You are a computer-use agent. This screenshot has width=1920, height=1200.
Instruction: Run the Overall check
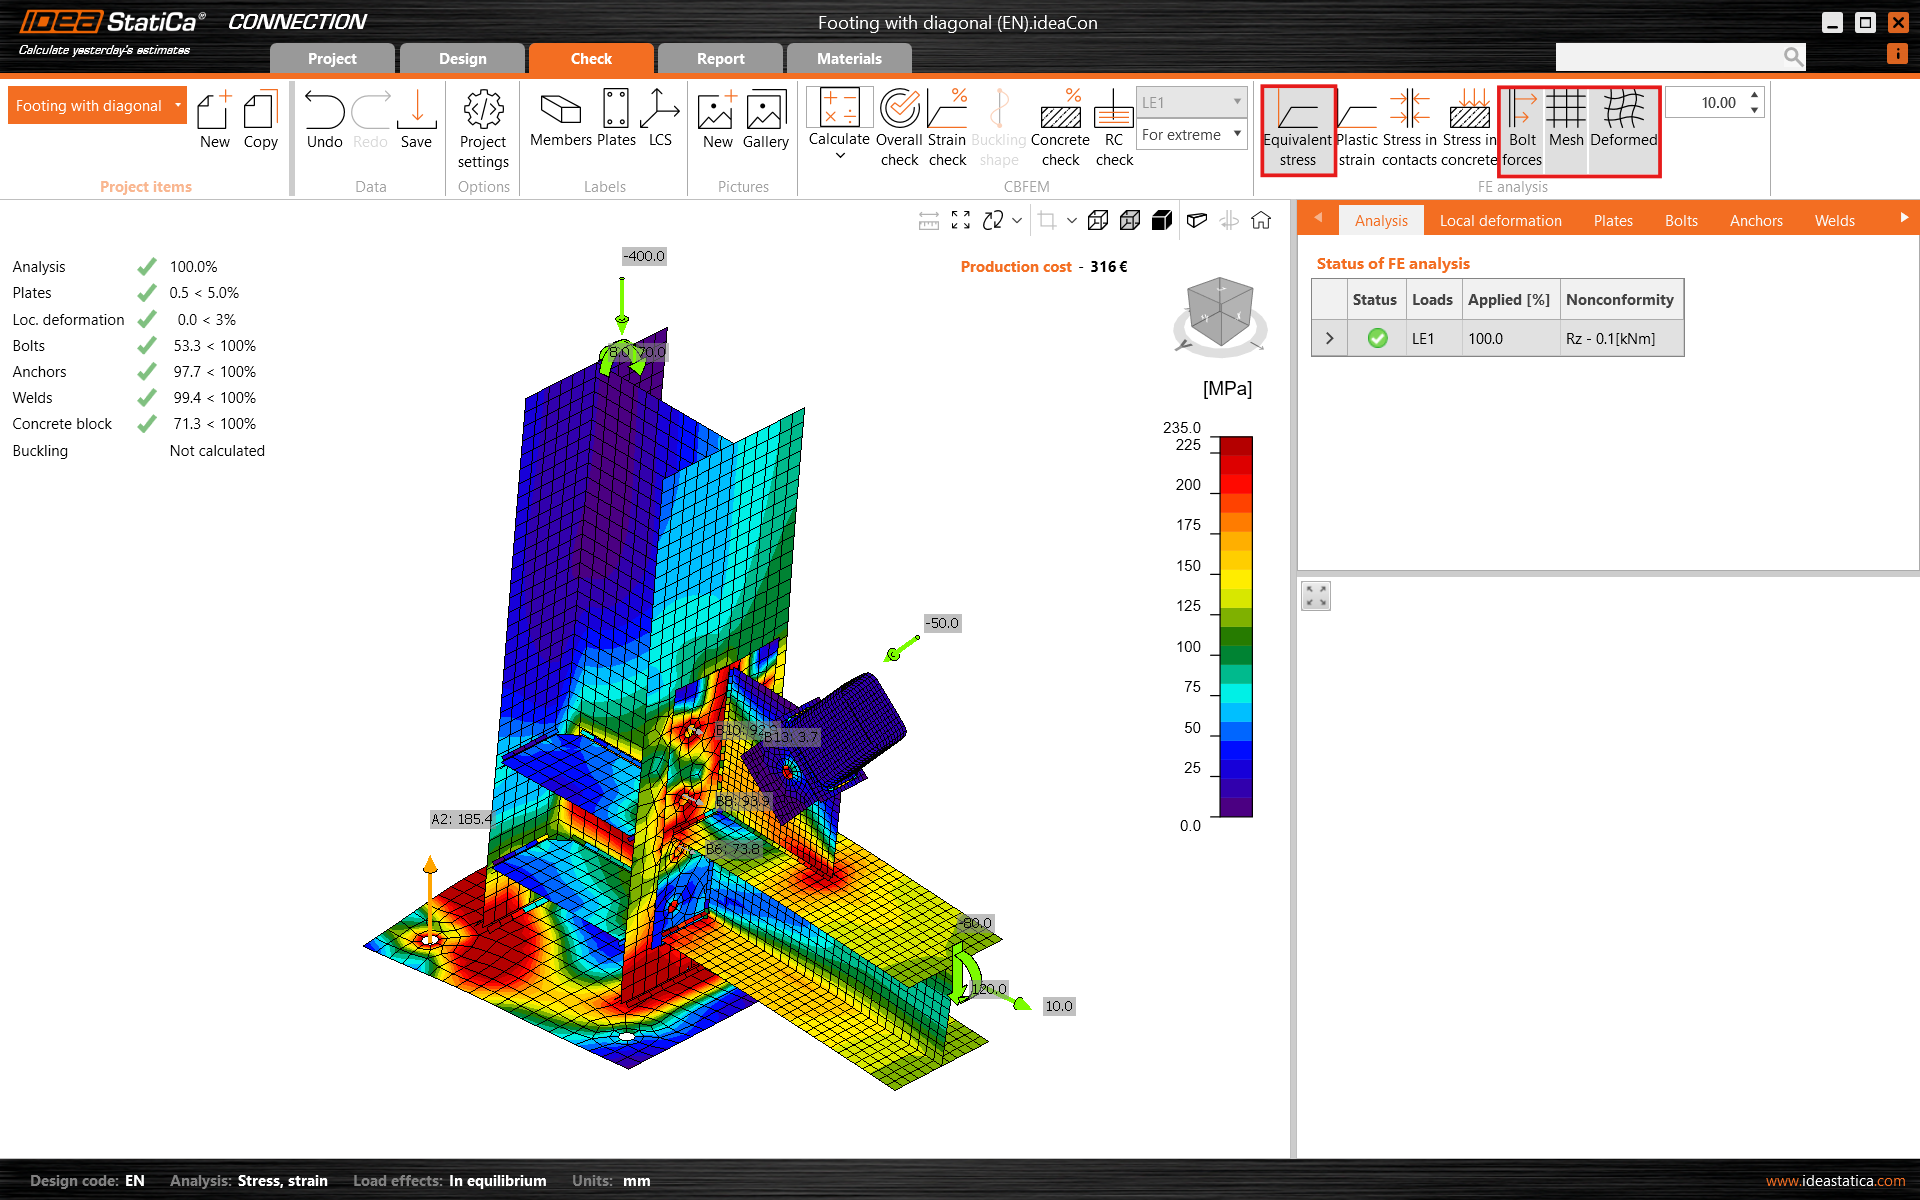pos(898,128)
